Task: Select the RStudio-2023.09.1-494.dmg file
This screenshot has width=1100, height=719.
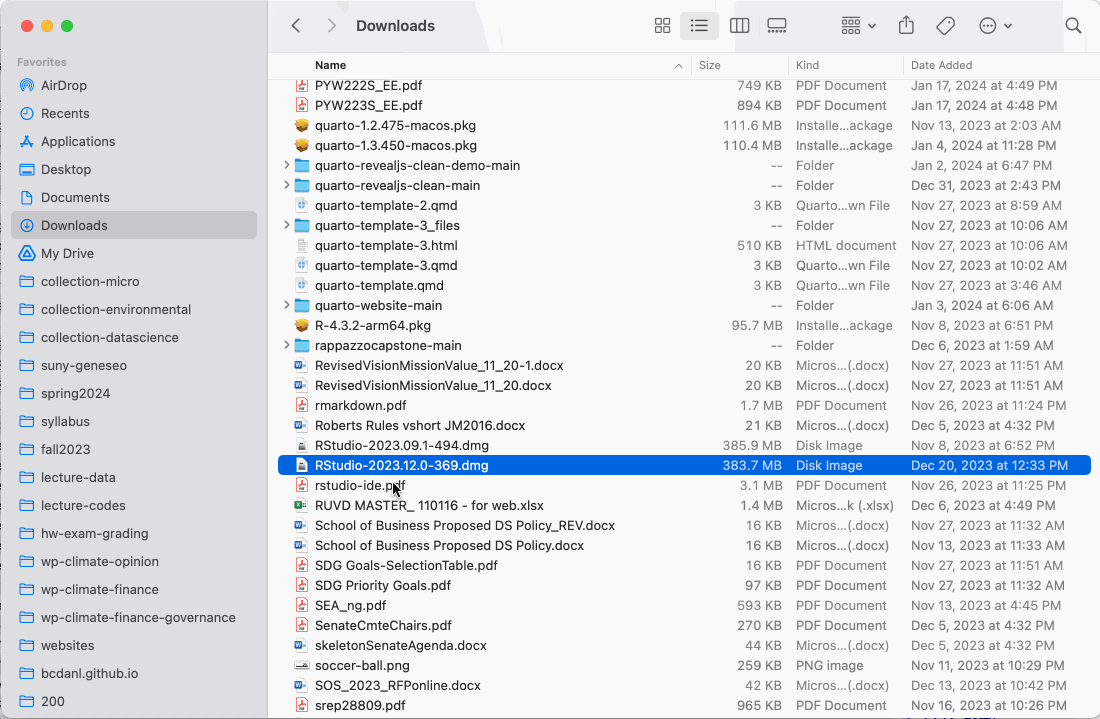Action: (401, 445)
